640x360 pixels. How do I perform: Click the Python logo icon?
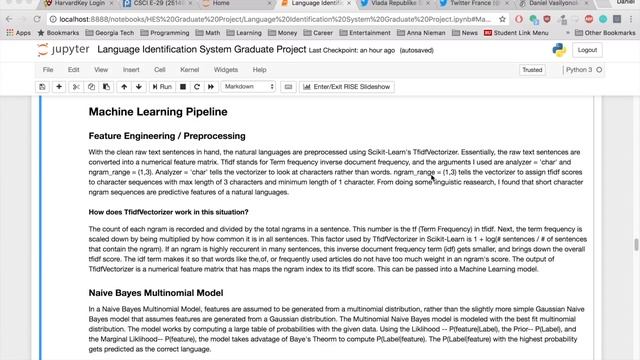pos(559,50)
